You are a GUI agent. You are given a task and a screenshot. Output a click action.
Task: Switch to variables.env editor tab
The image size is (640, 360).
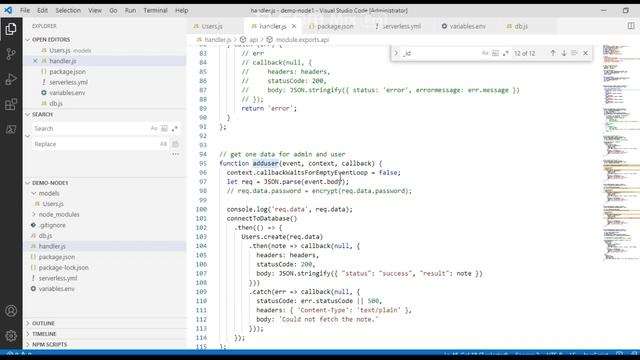click(468, 26)
